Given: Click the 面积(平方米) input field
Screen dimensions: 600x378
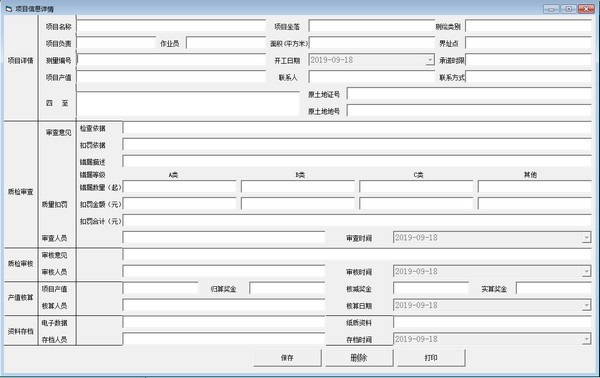Looking at the screenshot, I should click(372, 43).
